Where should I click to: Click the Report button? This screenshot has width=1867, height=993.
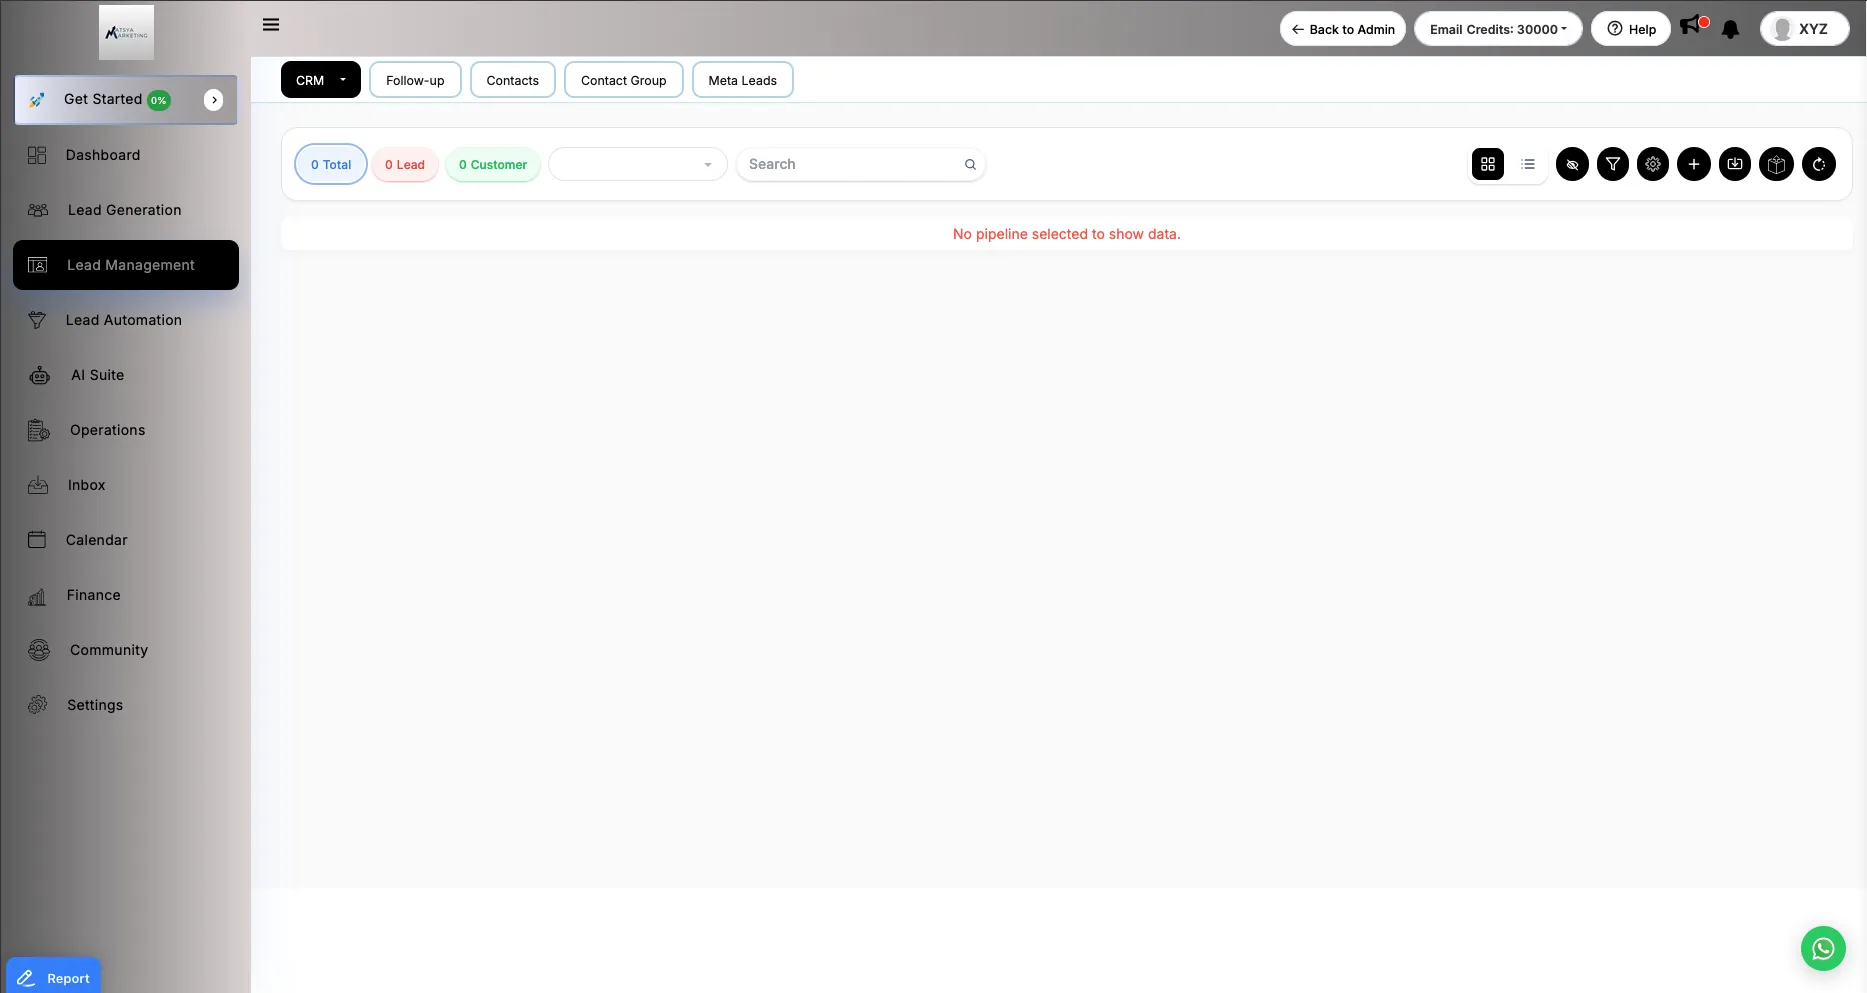pos(54,978)
